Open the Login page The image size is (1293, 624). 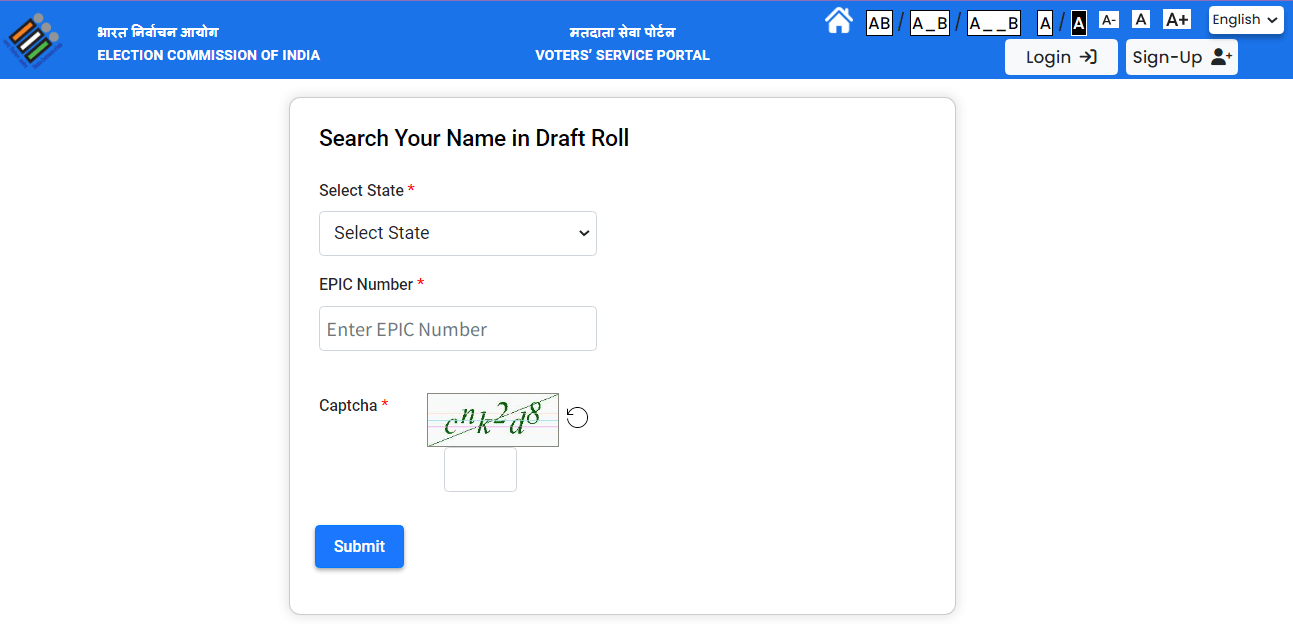(1061, 57)
